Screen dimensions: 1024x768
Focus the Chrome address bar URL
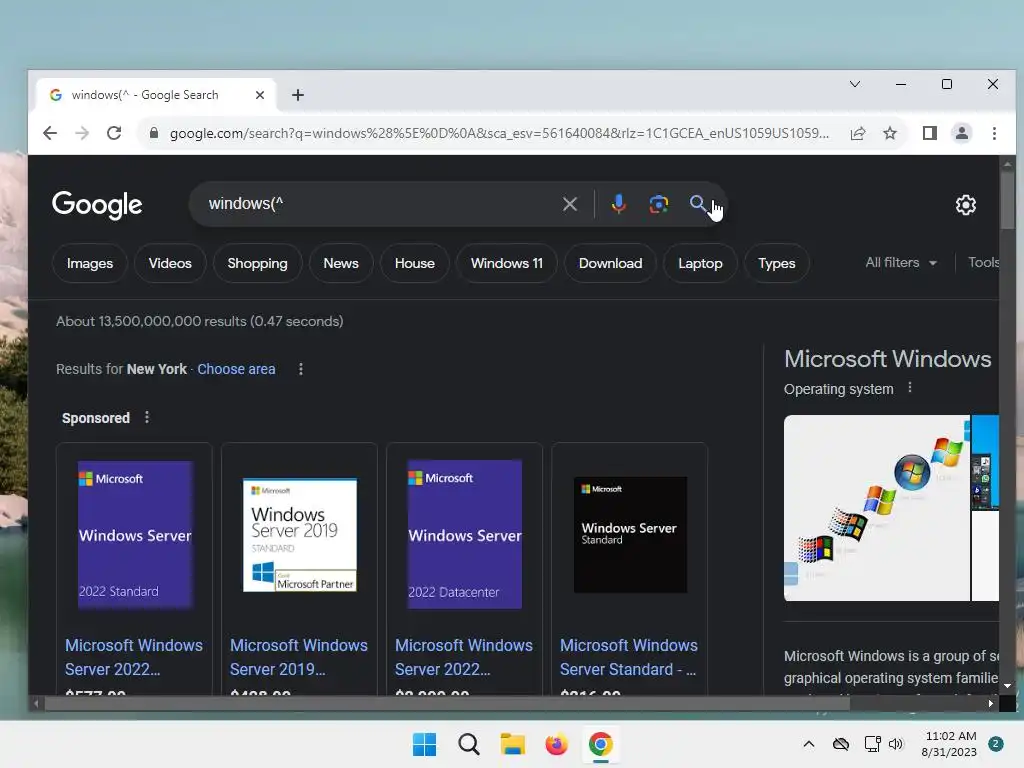(x=499, y=133)
